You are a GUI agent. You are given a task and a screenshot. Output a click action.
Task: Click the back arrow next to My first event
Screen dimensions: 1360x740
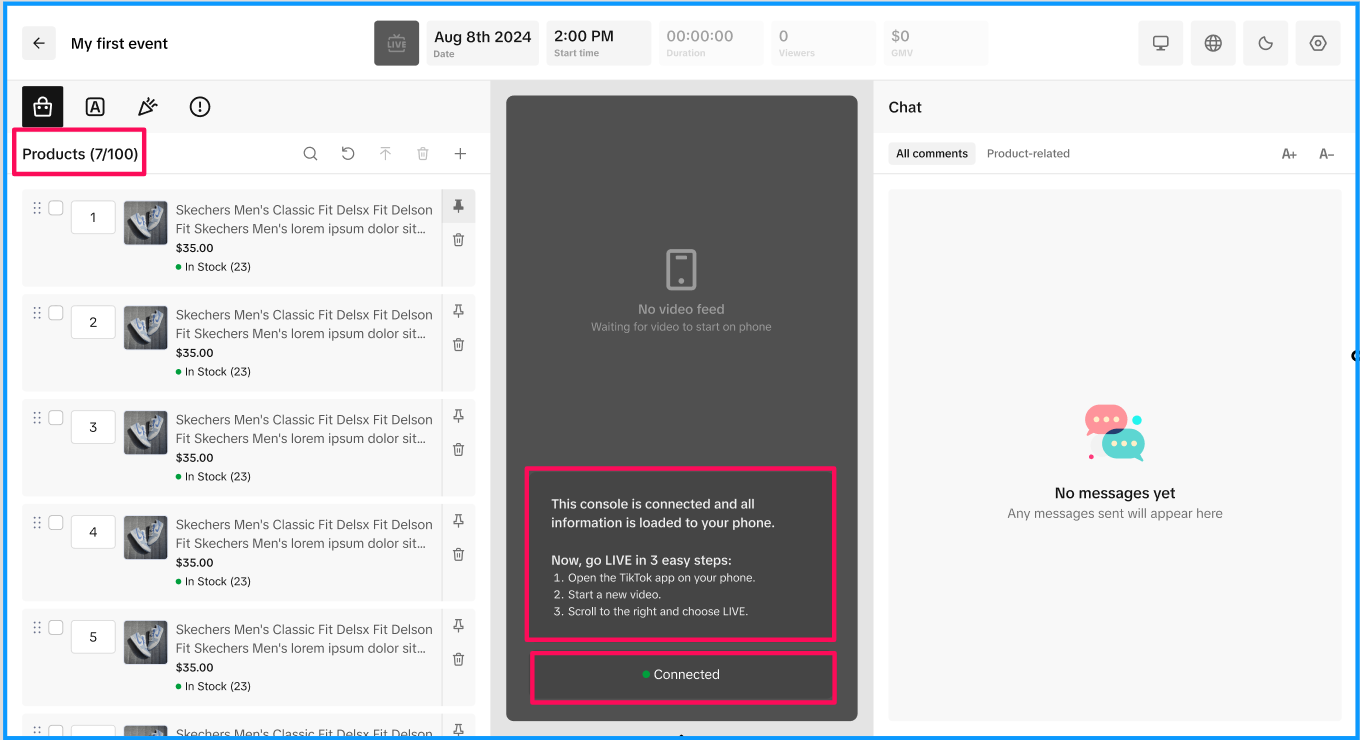39,44
